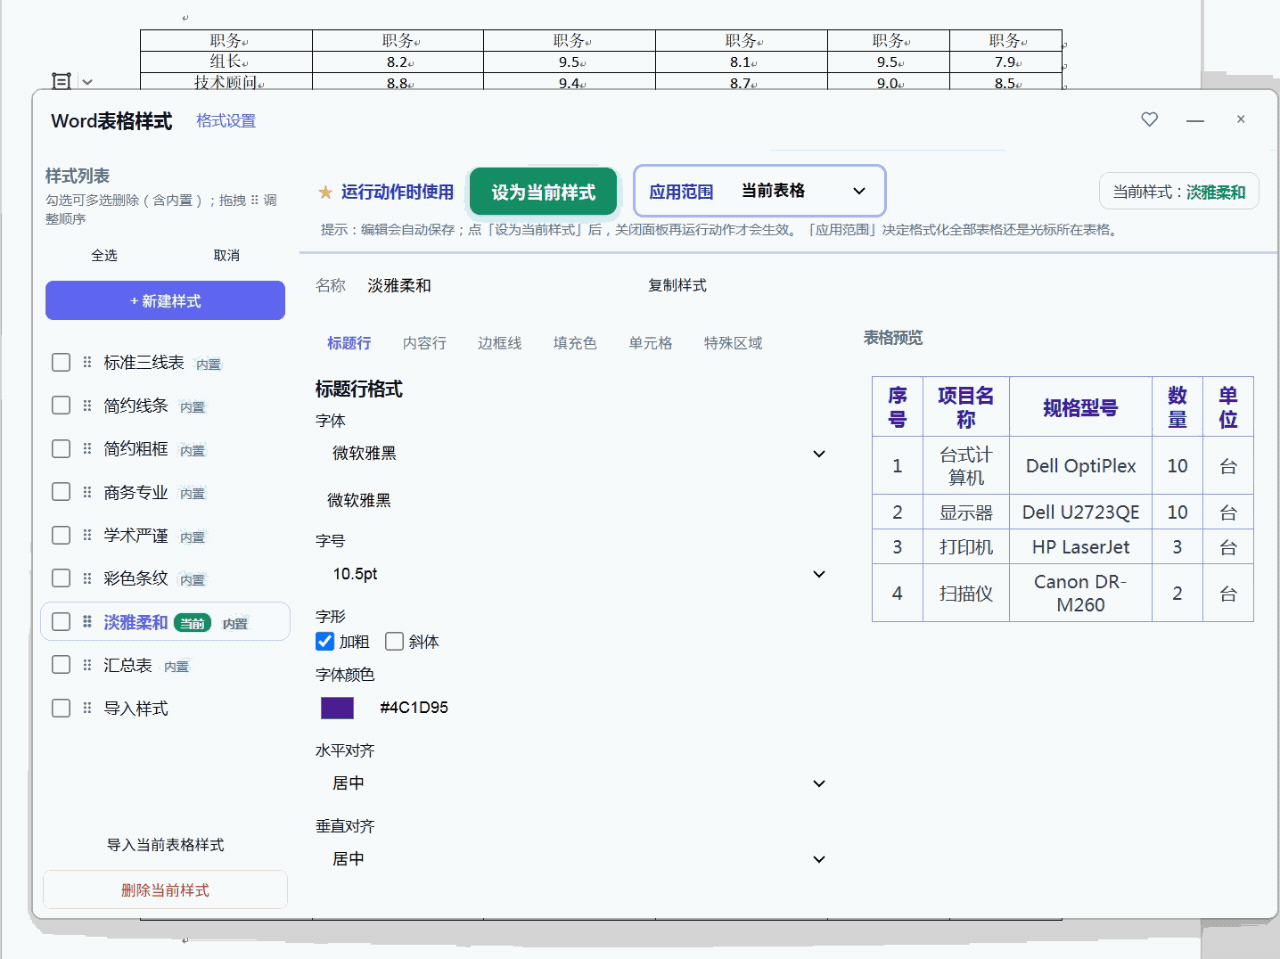
Task: Switch to the 特殊区域 tab
Action: click(733, 343)
